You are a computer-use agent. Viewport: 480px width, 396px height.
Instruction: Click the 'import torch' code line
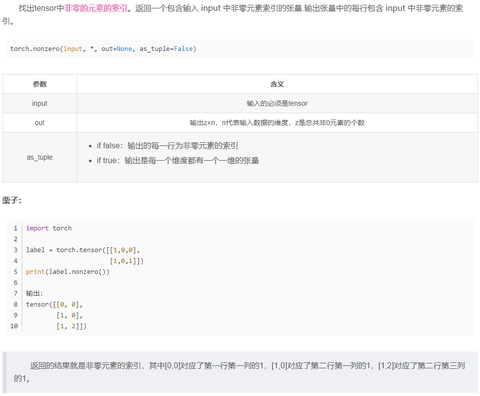click(49, 228)
